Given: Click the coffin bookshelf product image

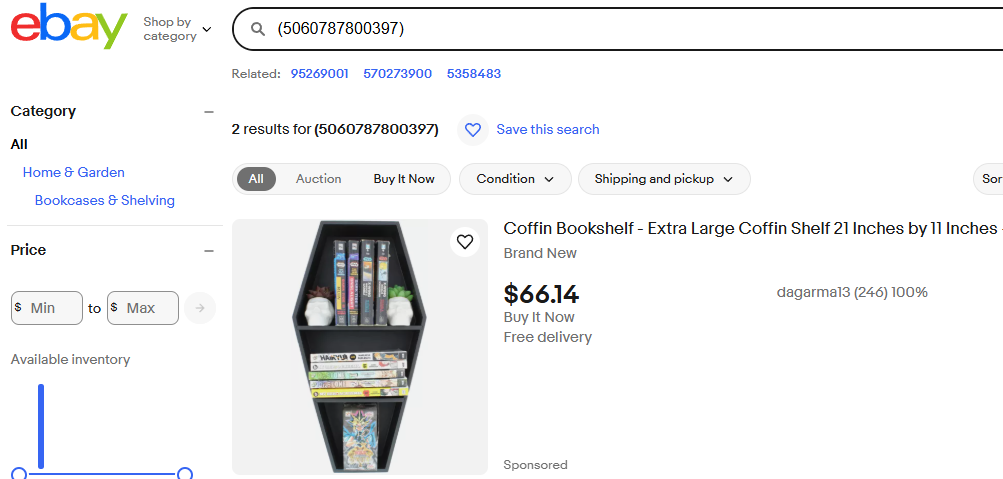Looking at the screenshot, I should (x=360, y=347).
